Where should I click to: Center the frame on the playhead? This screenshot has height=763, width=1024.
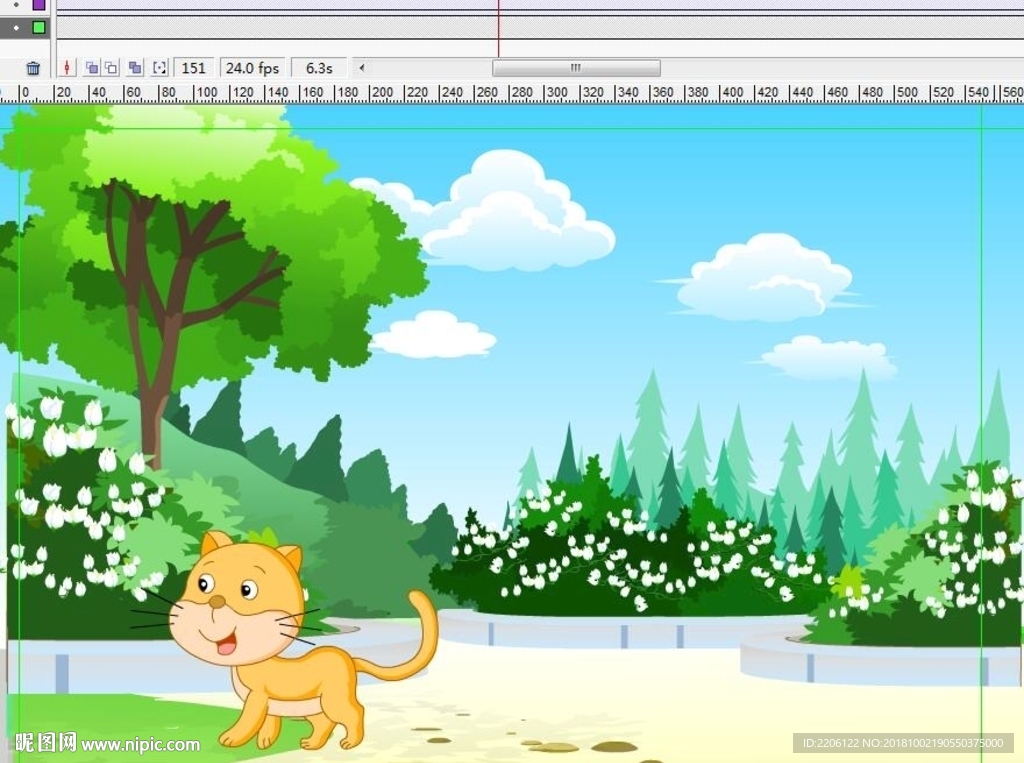67,68
